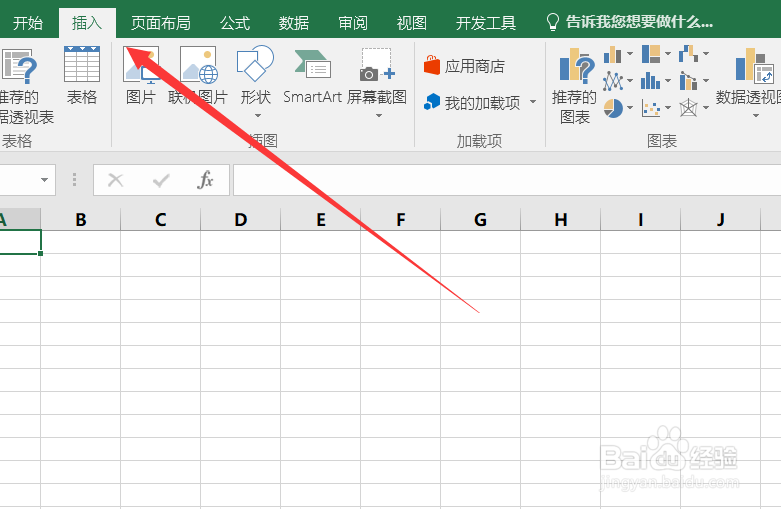Insert a pie chart

click(613, 108)
